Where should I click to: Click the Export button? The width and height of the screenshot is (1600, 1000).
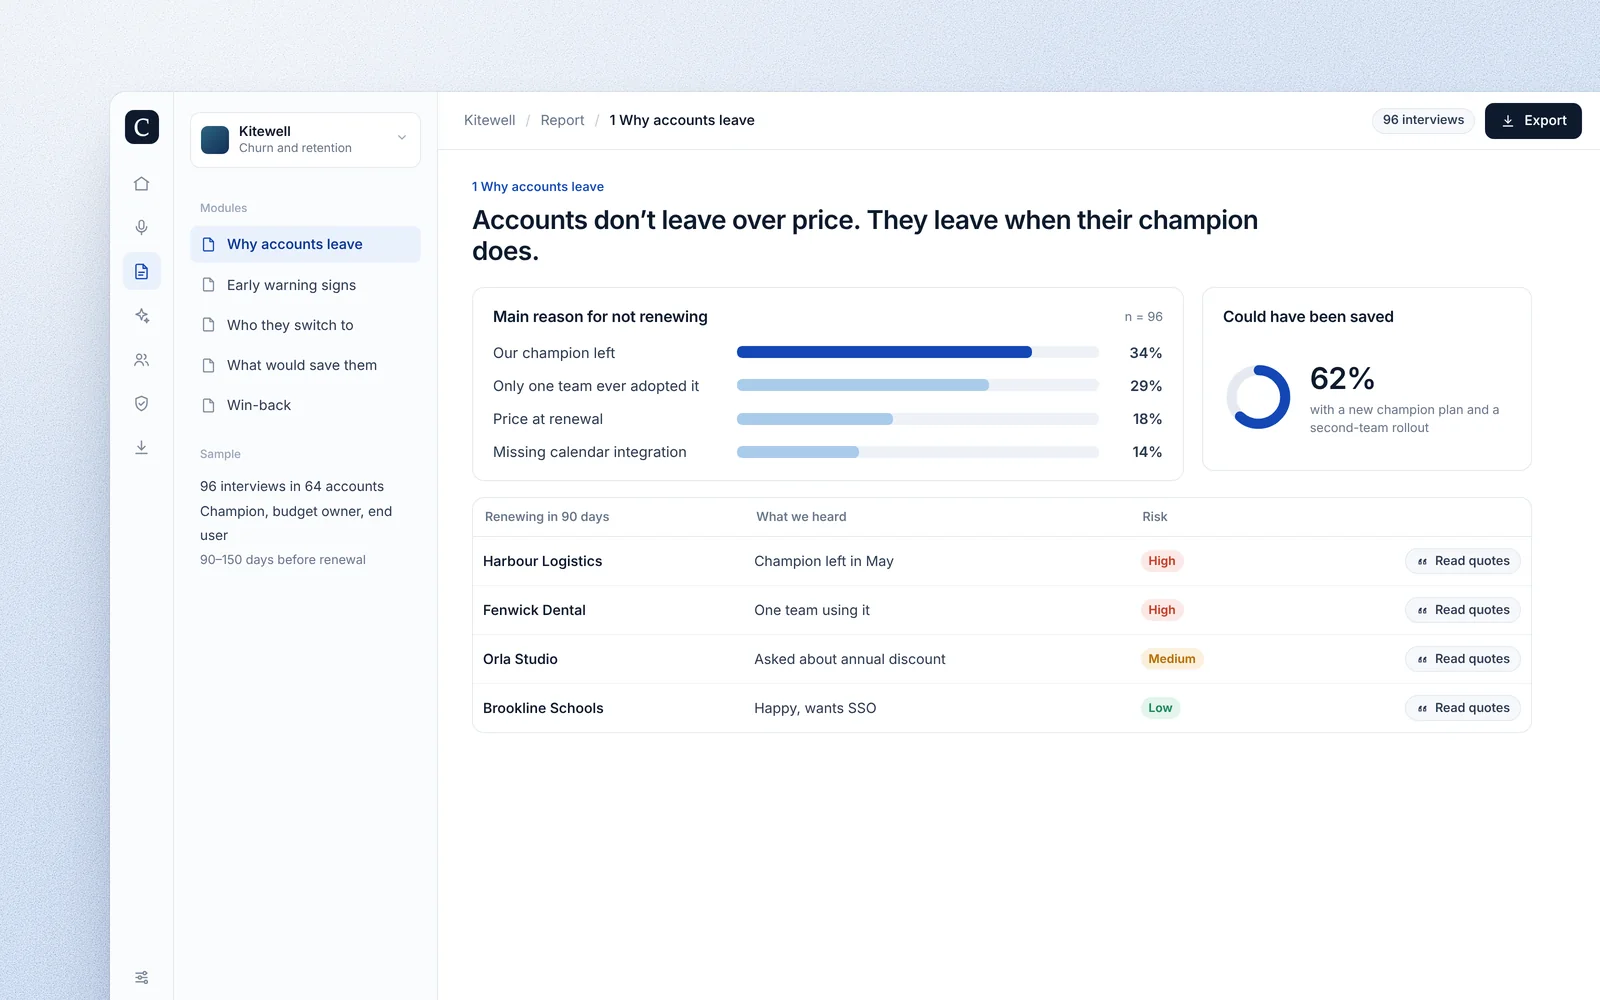pos(1533,121)
